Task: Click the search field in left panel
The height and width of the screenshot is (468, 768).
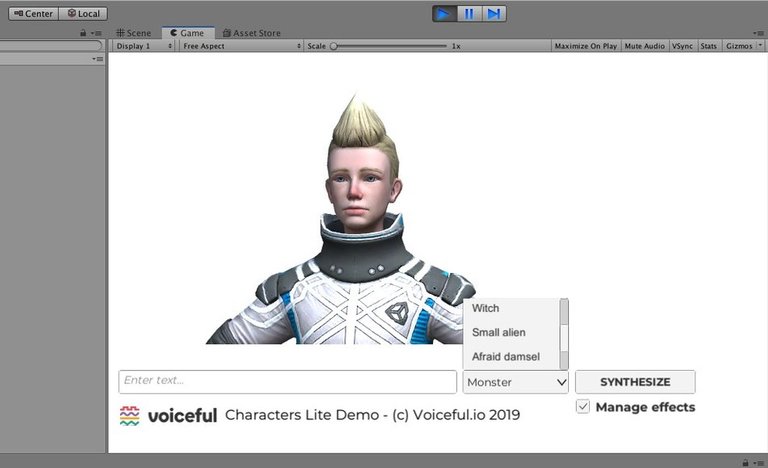Action: coord(50,46)
